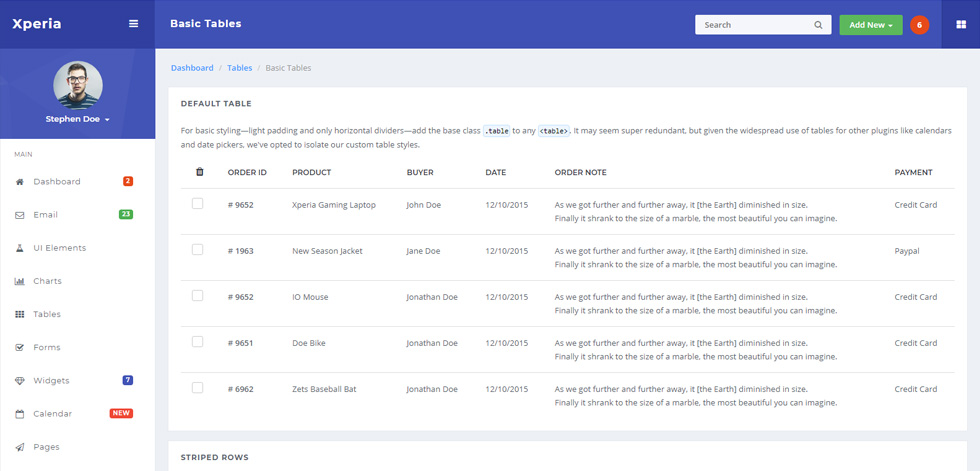Click the BUYER column header

(420, 172)
